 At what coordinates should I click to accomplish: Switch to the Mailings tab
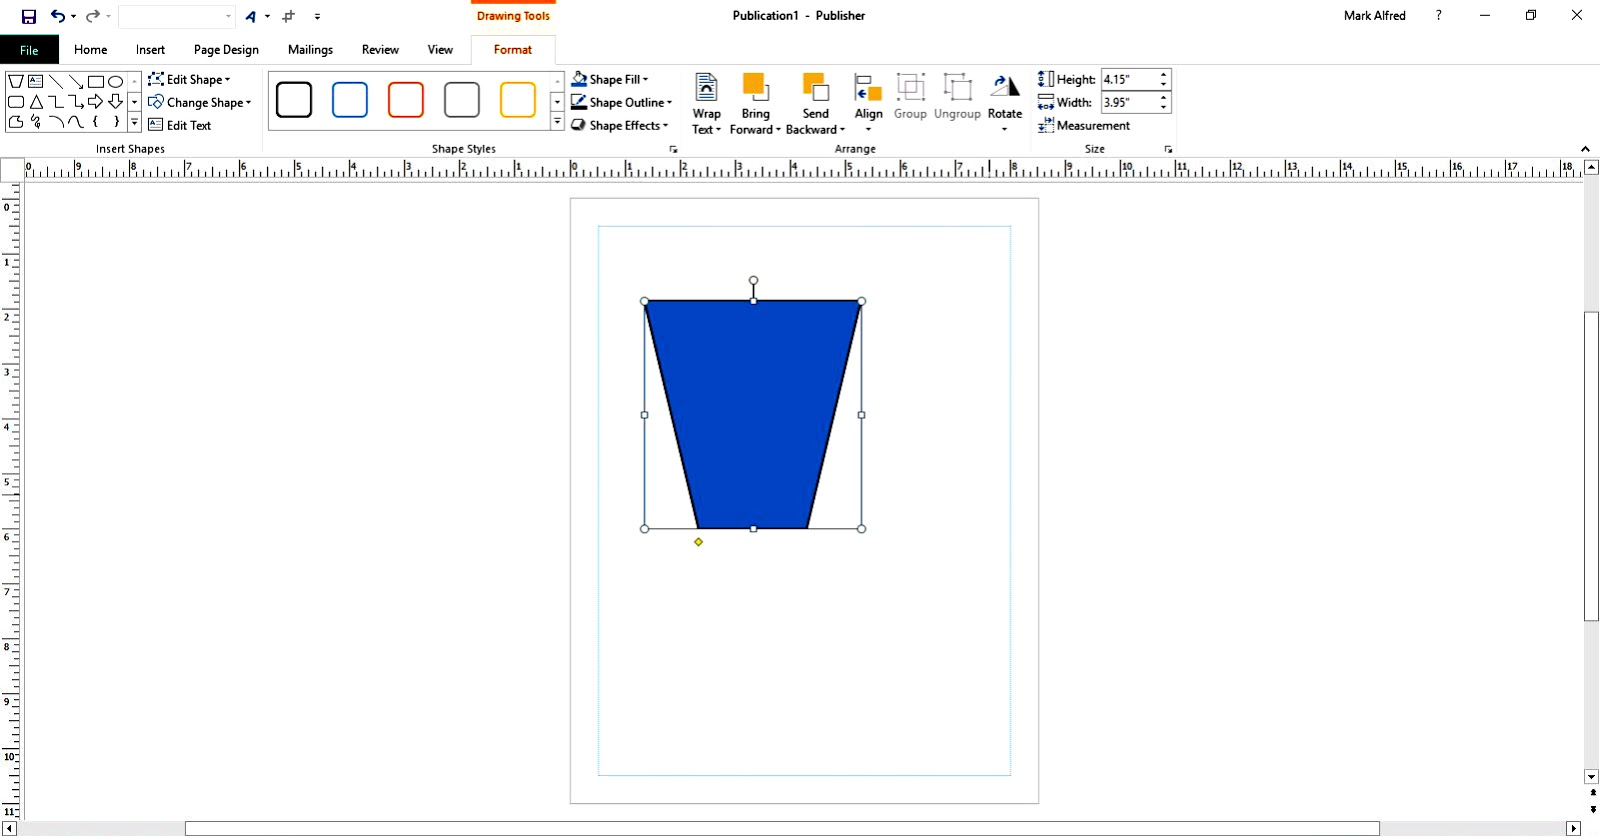310,50
